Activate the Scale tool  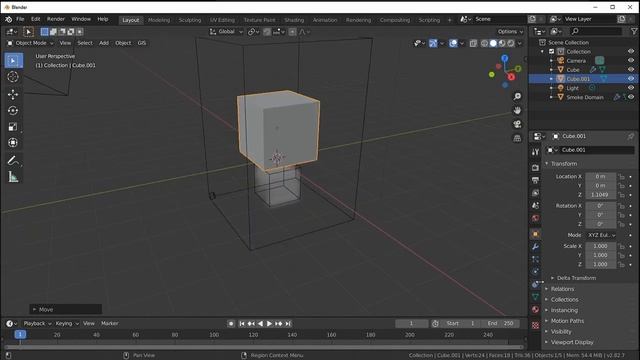pyautogui.click(x=13, y=127)
